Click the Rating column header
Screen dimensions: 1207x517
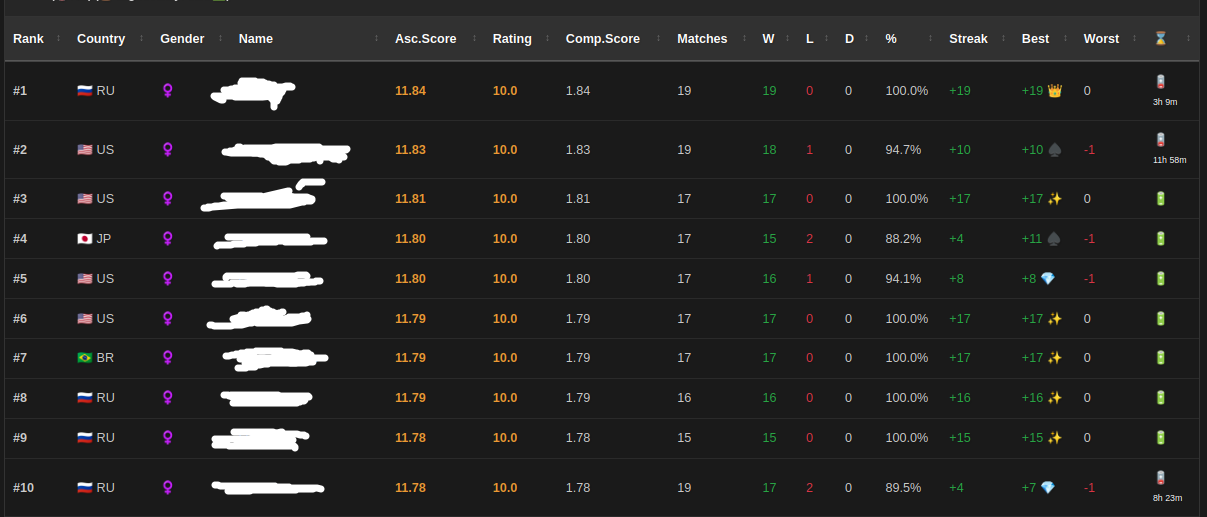pos(513,39)
